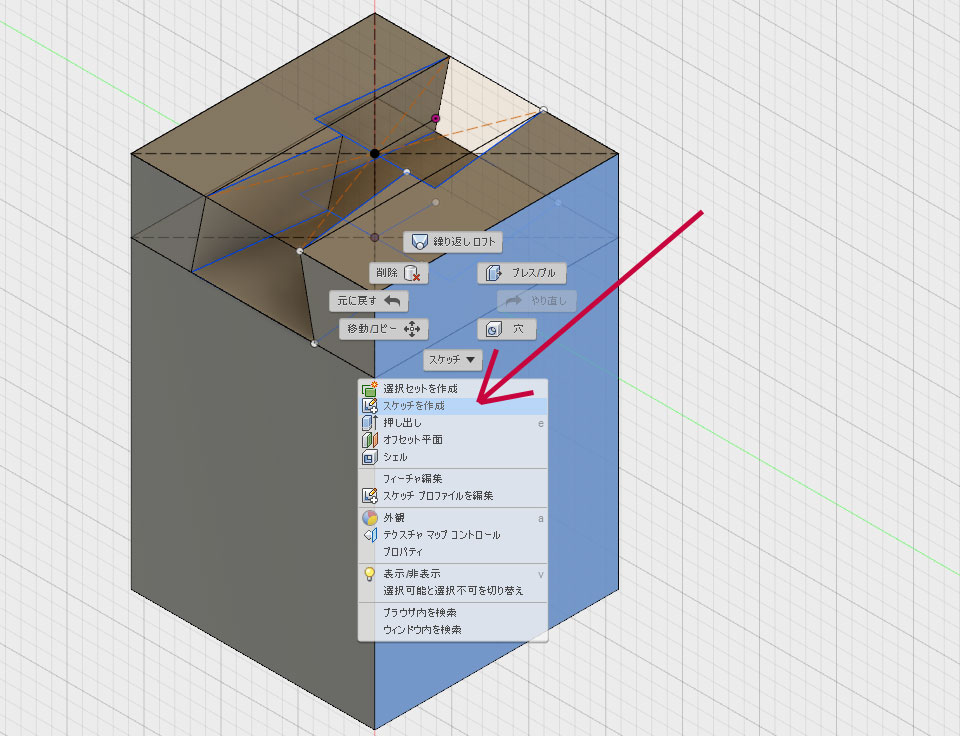Viewport: 960px width, 736px height.
Task: Click the 削除 delete icon button
Action: [400, 273]
